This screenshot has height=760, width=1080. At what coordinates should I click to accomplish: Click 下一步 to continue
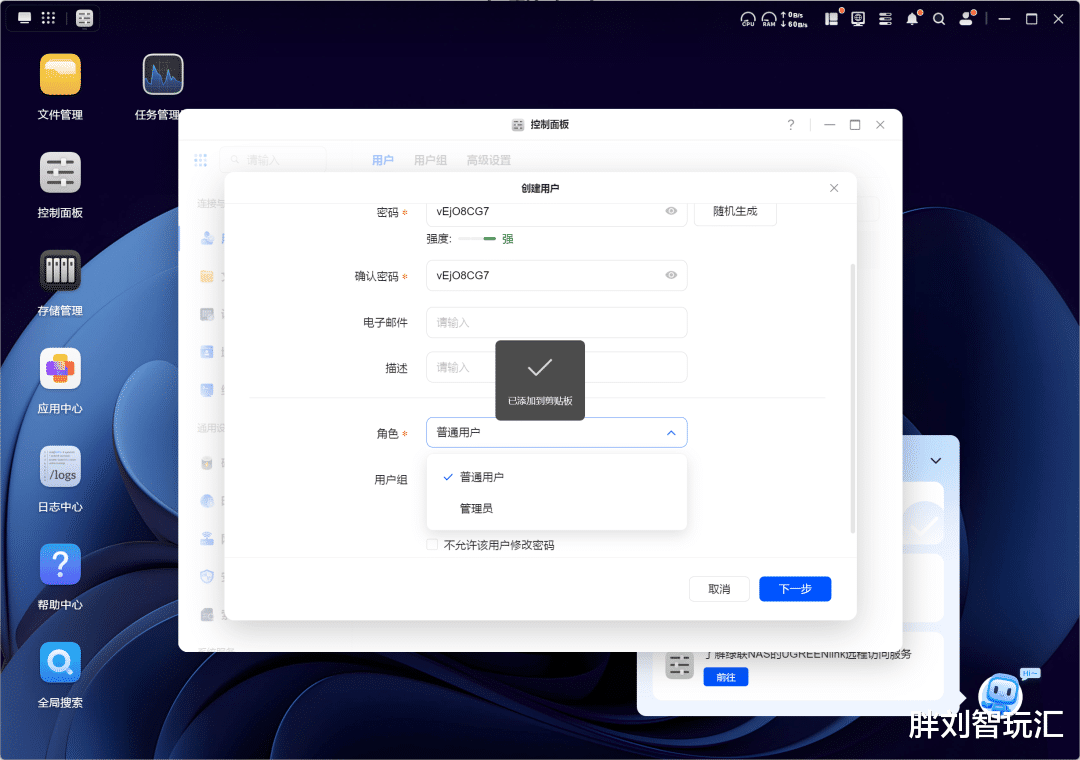795,589
